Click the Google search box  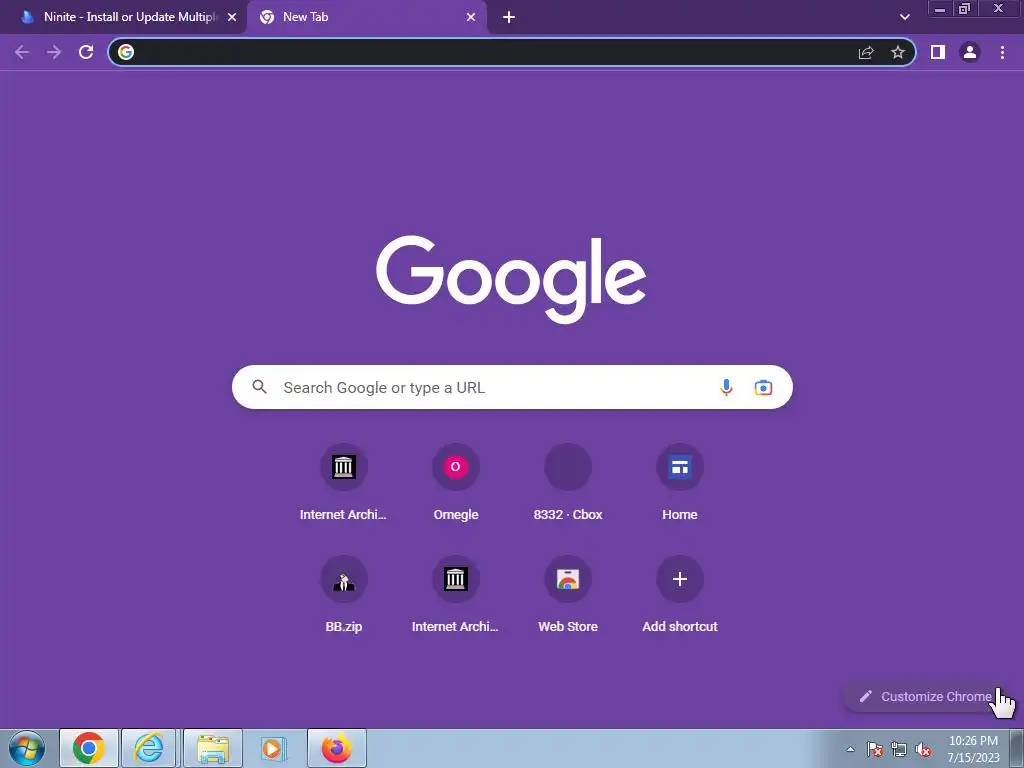pyautogui.click(x=512, y=387)
